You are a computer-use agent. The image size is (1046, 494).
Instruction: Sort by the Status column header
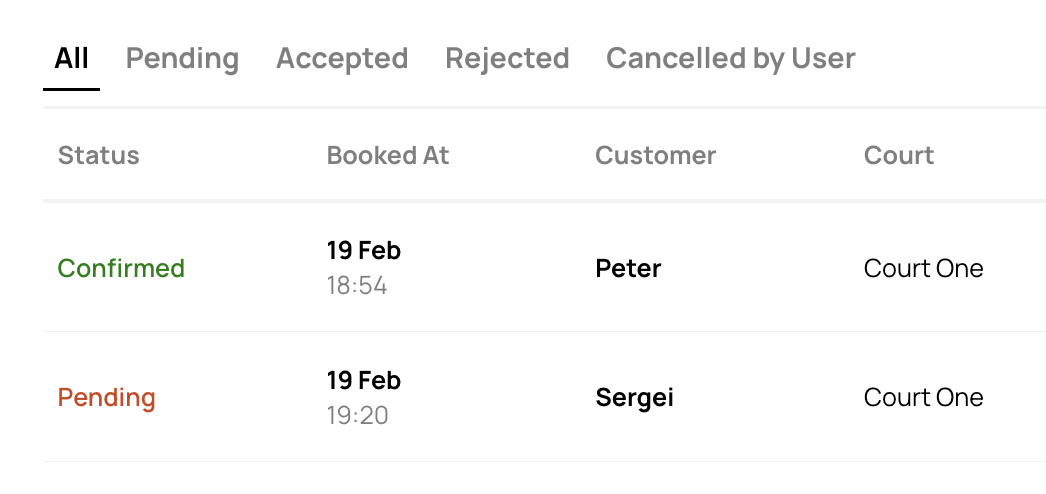point(98,156)
